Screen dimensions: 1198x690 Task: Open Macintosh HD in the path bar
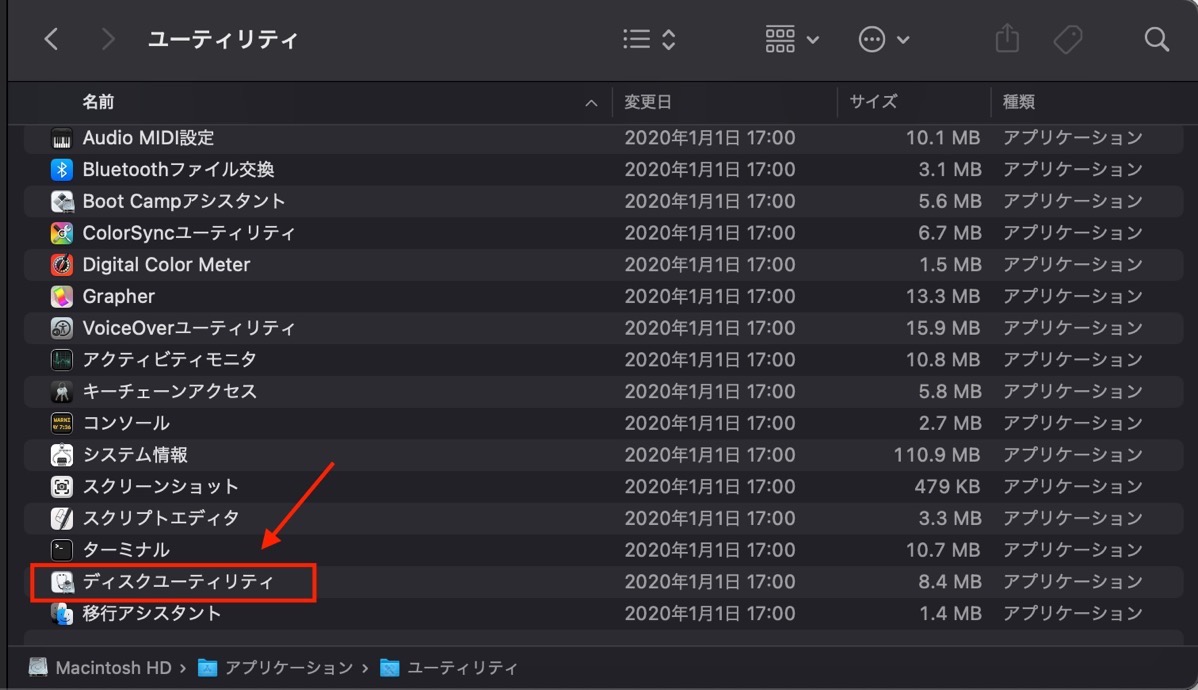(x=100, y=667)
